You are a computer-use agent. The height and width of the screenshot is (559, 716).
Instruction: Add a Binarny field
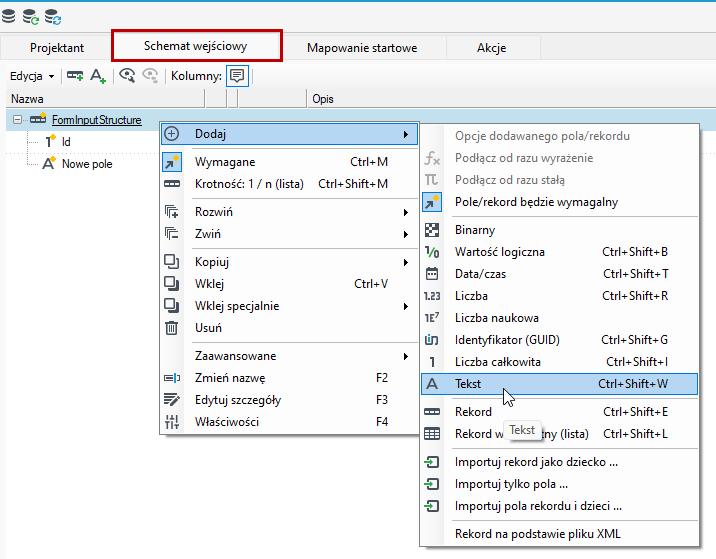pos(560,230)
